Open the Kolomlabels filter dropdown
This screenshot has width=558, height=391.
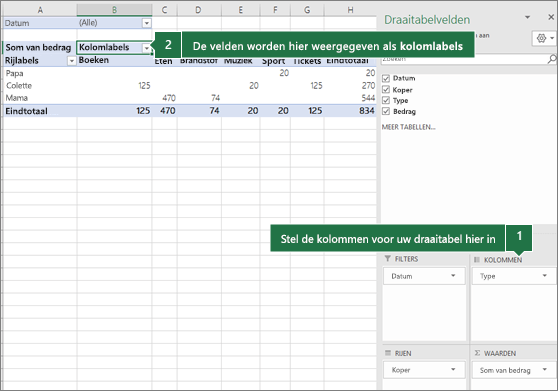click(147, 48)
